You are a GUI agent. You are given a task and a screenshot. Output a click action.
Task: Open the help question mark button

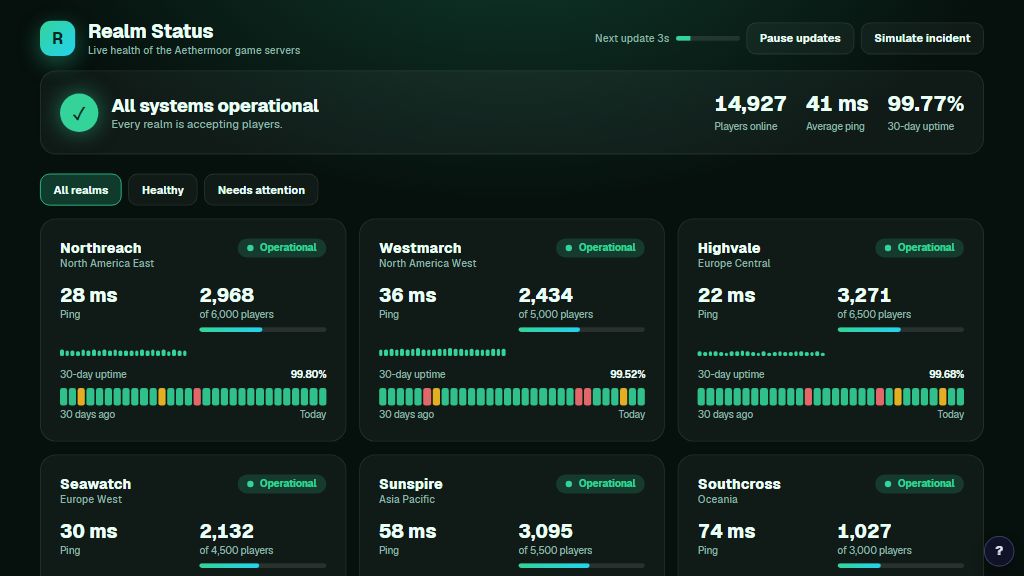[x=999, y=551]
